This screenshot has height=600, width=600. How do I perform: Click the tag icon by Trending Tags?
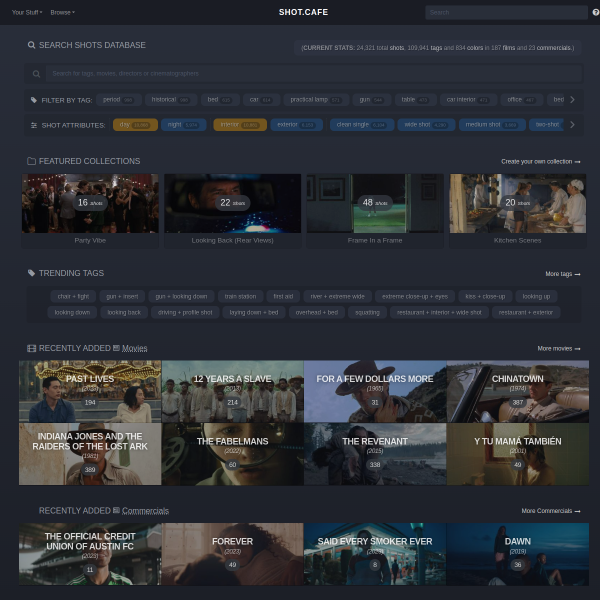pyautogui.click(x=31, y=273)
